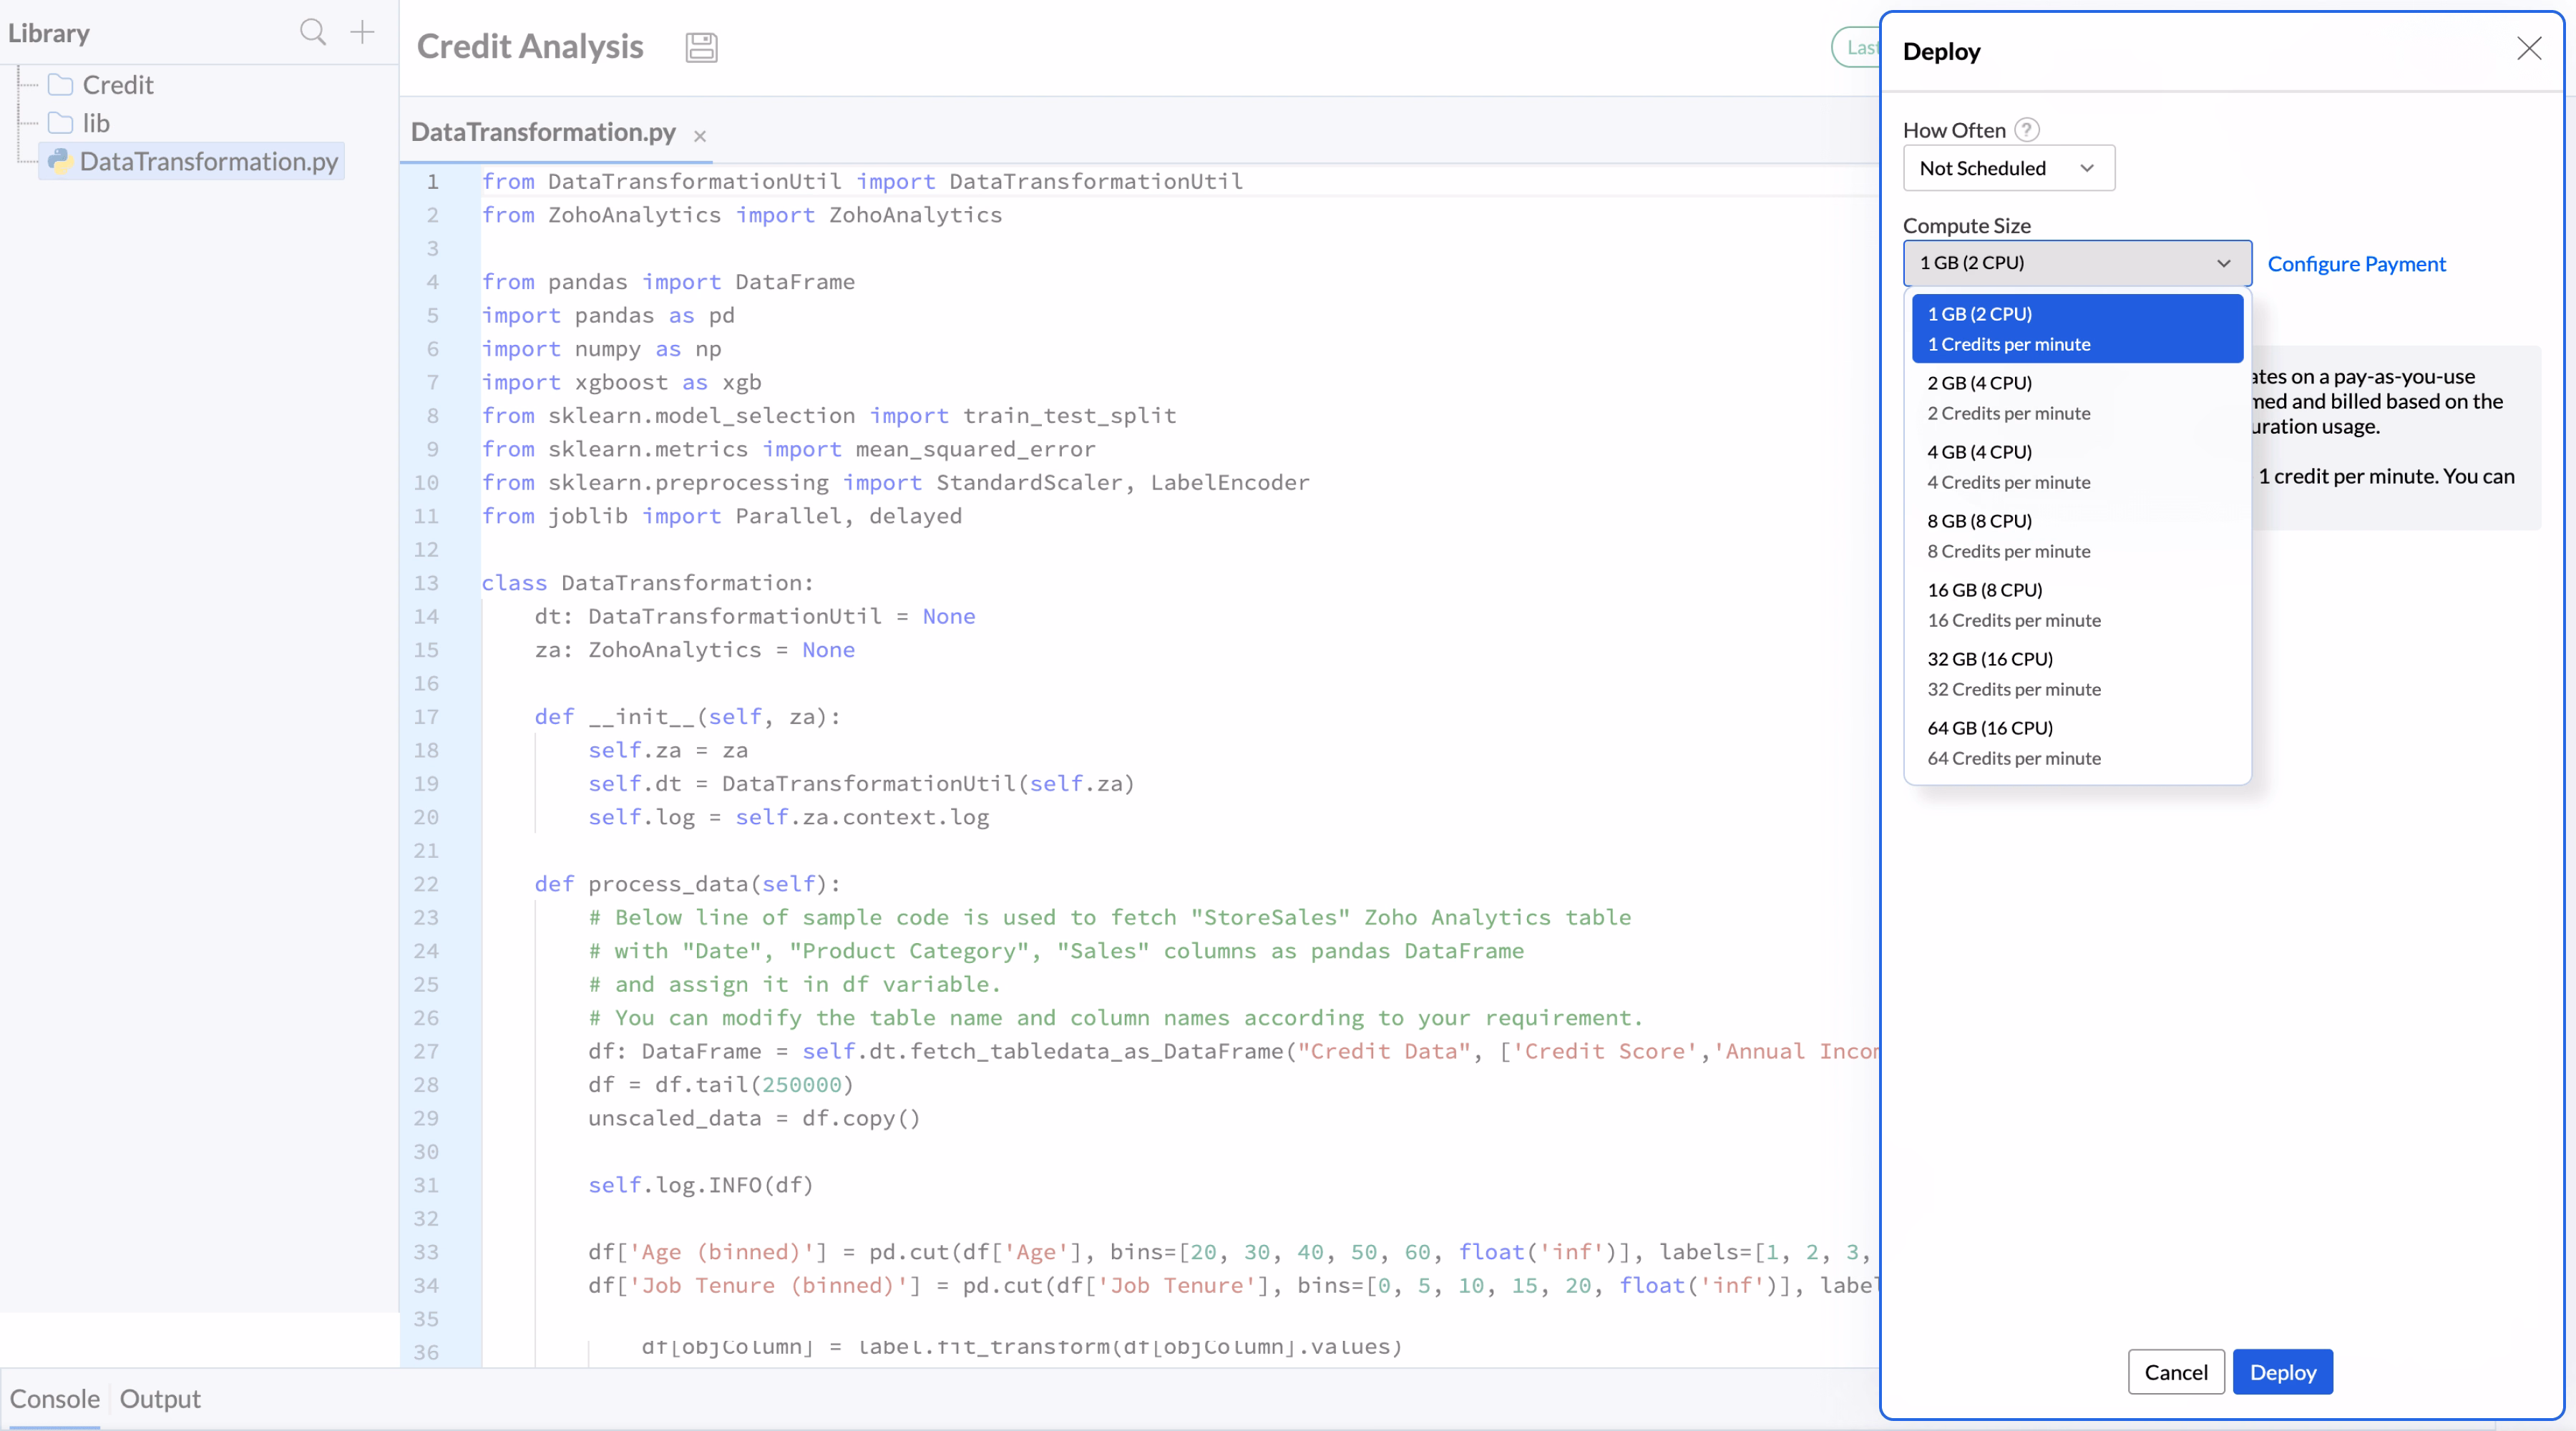Image resolution: width=2576 pixels, height=1431 pixels.
Task: Switch to the Output tab
Action: (x=160, y=1398)
